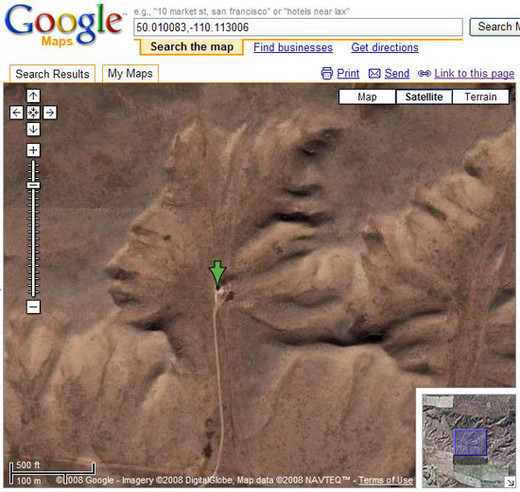Image resolution: width=520 pixels, height=492 pixels.
Task: Click the center return-to-last-result button
Action: 33,113
